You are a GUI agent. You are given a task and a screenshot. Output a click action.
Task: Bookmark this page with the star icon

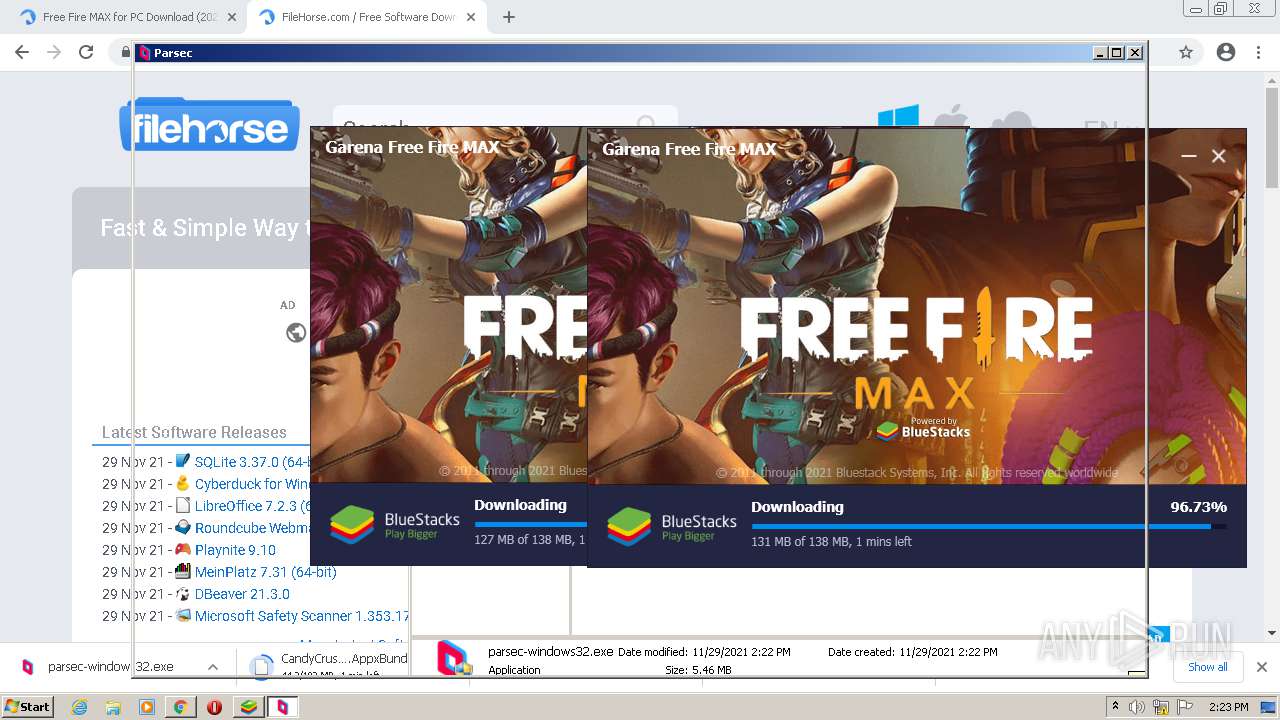(x=1186, y=52)
